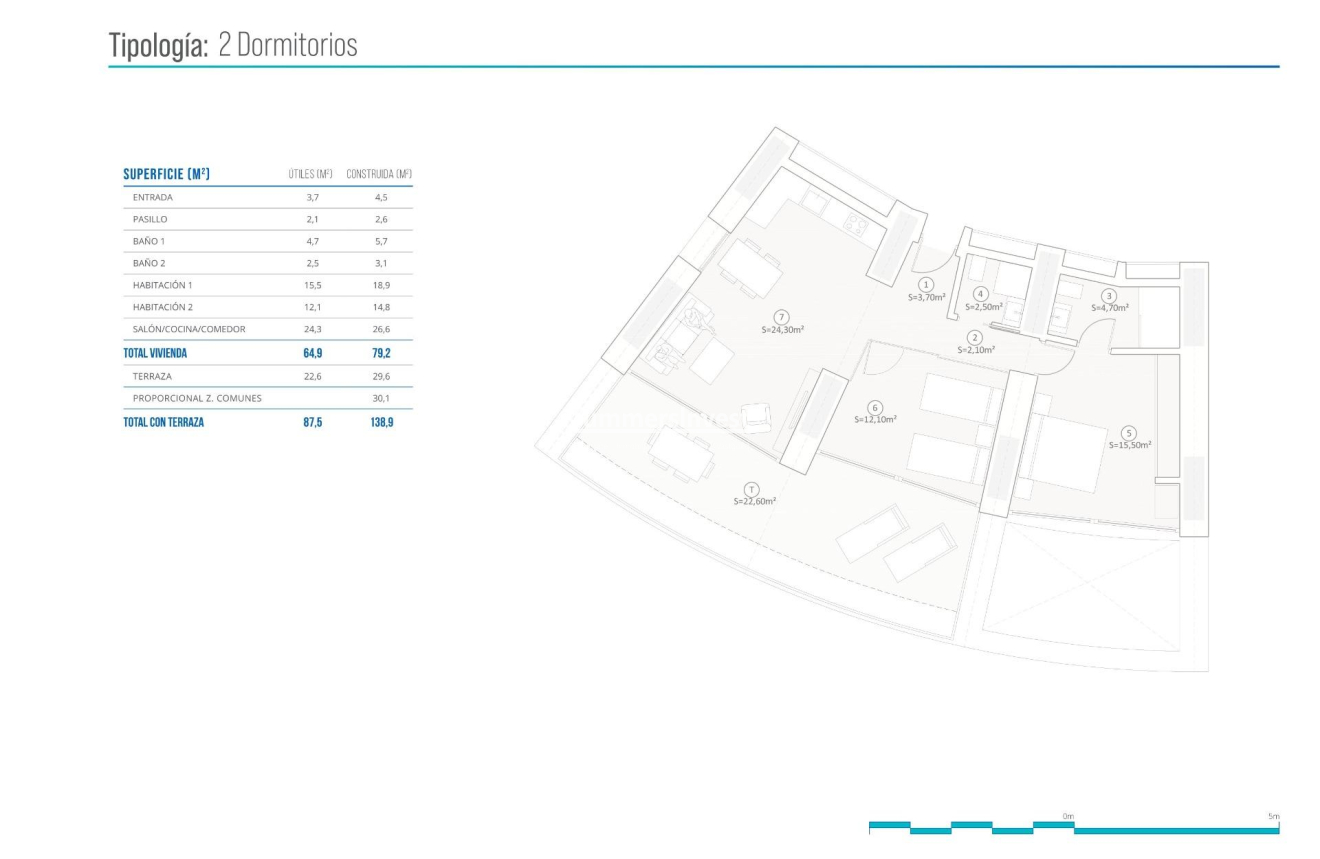The width and height of the screenshot is (1320, 859).
Task: Click room marker 3 on the floor plan
Action: [1109, 296]
